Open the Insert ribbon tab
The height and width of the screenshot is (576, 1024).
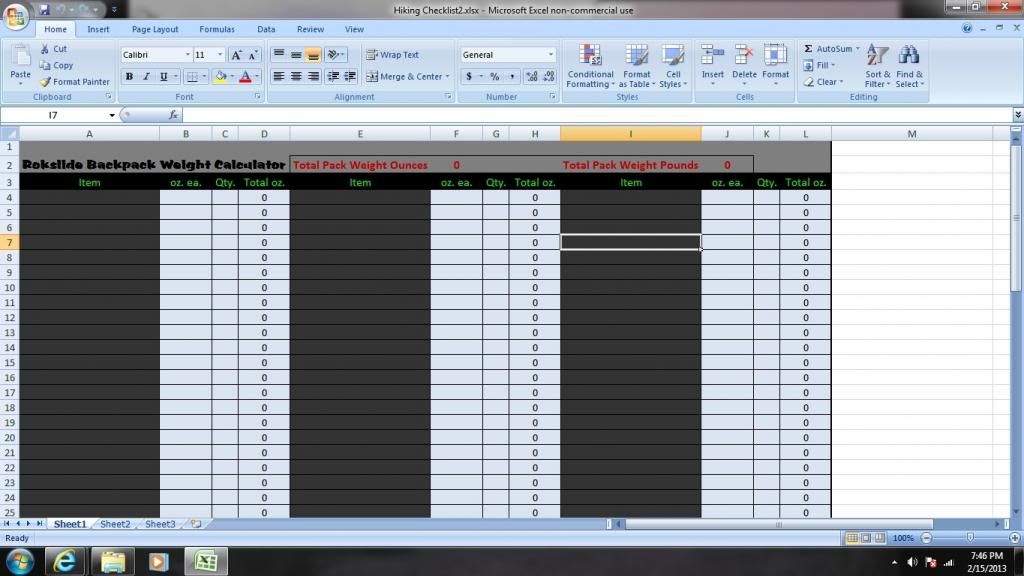click(x=99, y=29)
